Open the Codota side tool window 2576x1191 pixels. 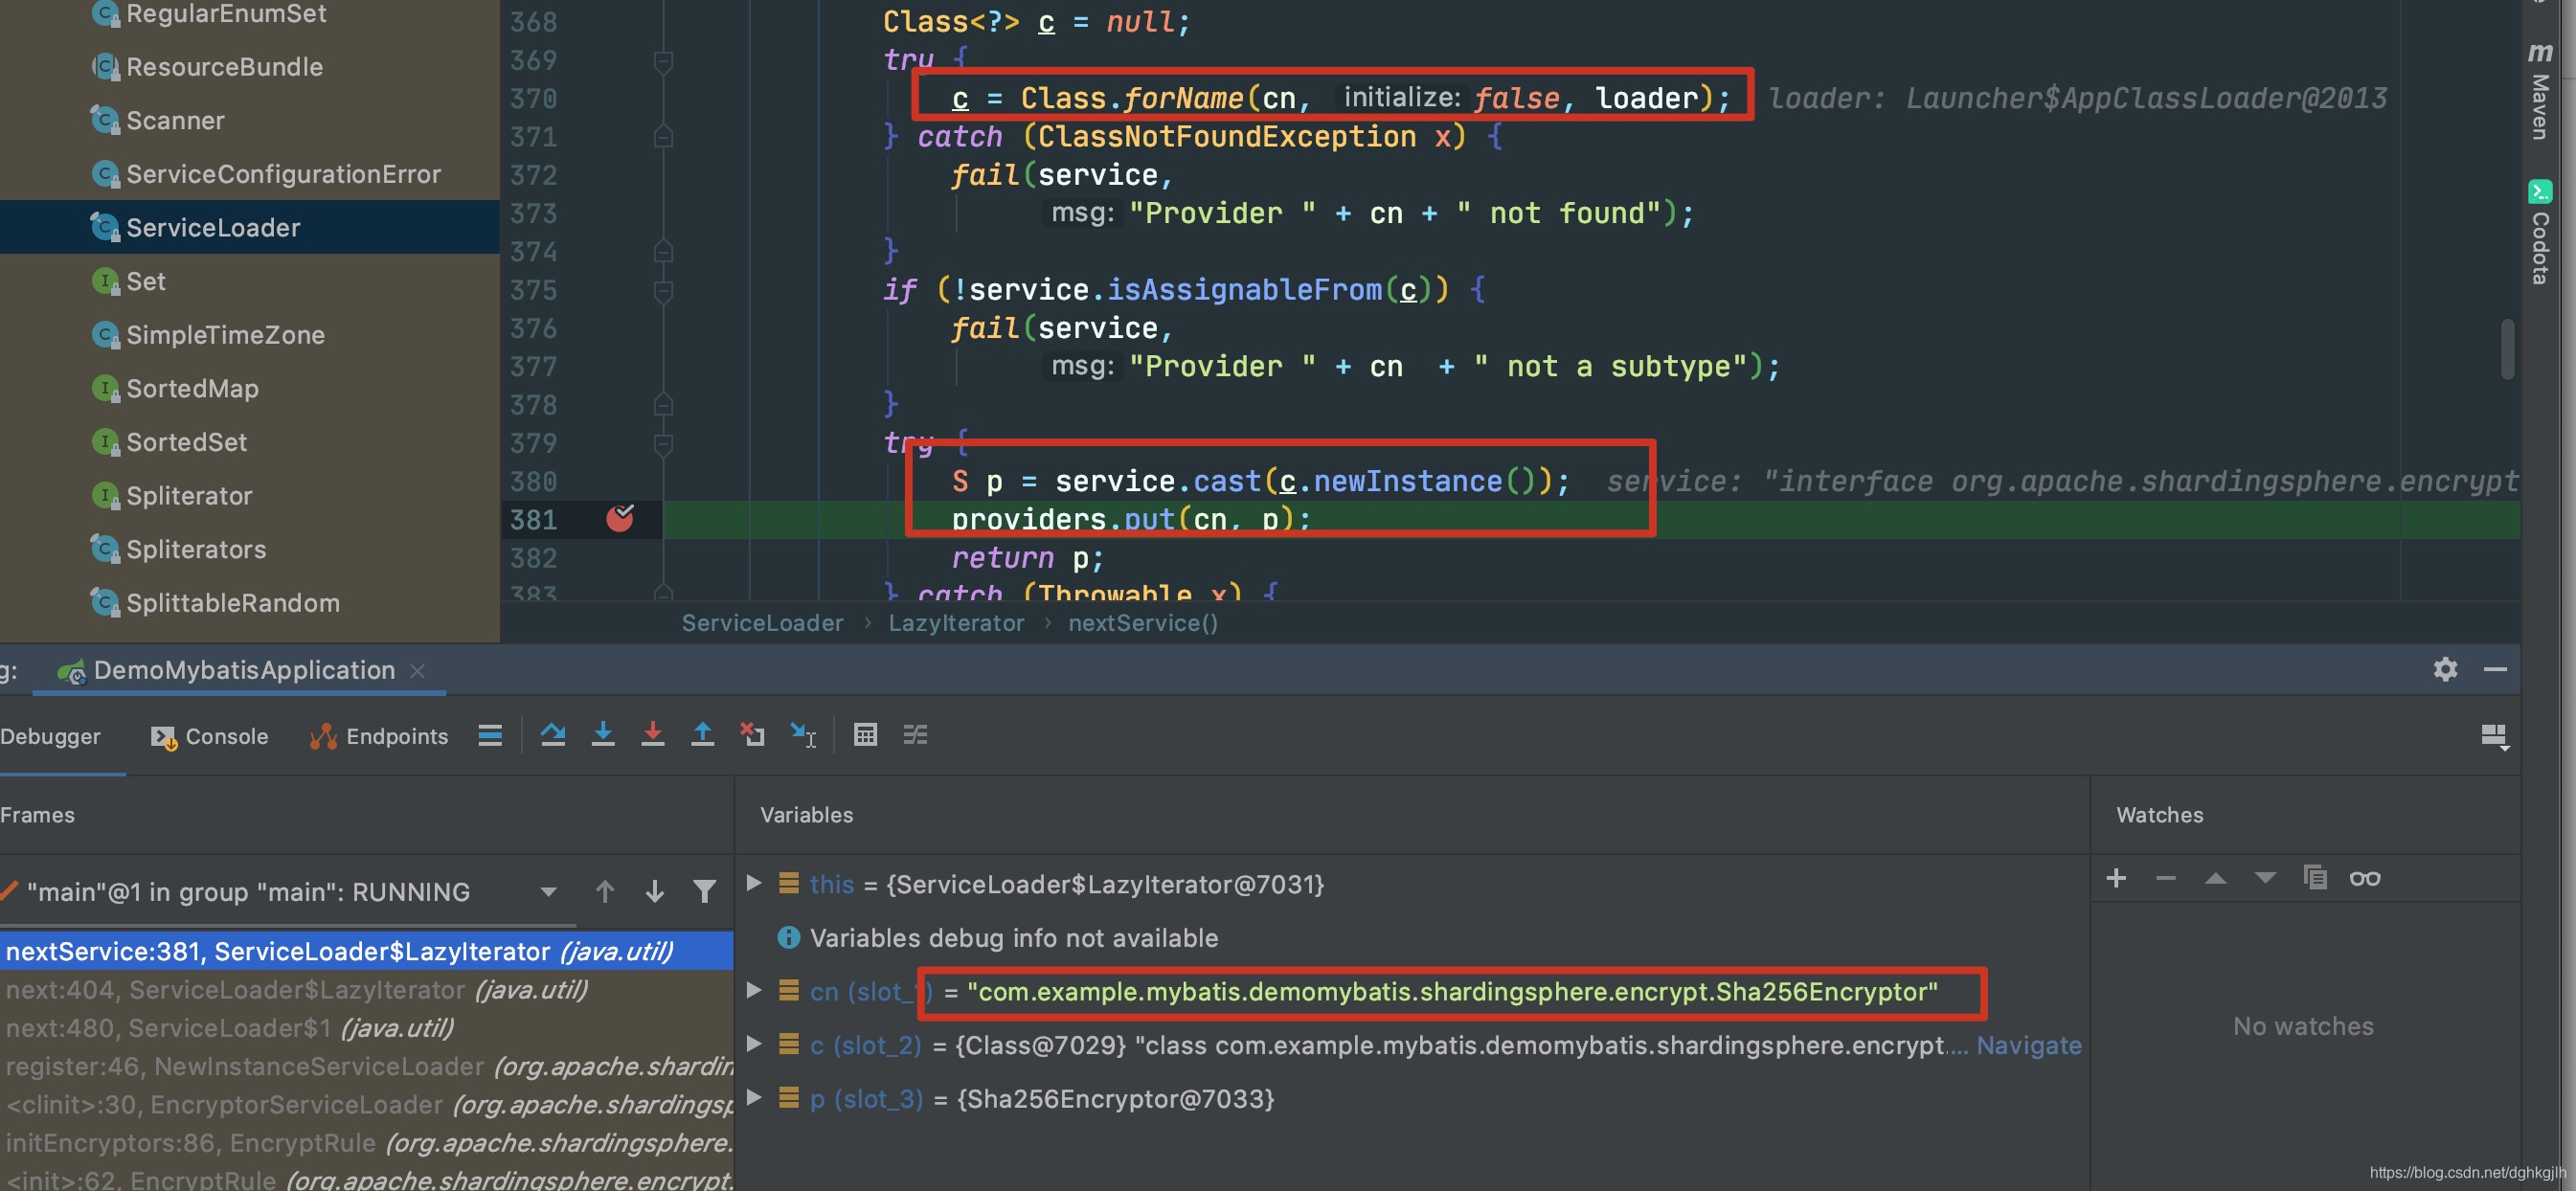tap(2540, 233)
